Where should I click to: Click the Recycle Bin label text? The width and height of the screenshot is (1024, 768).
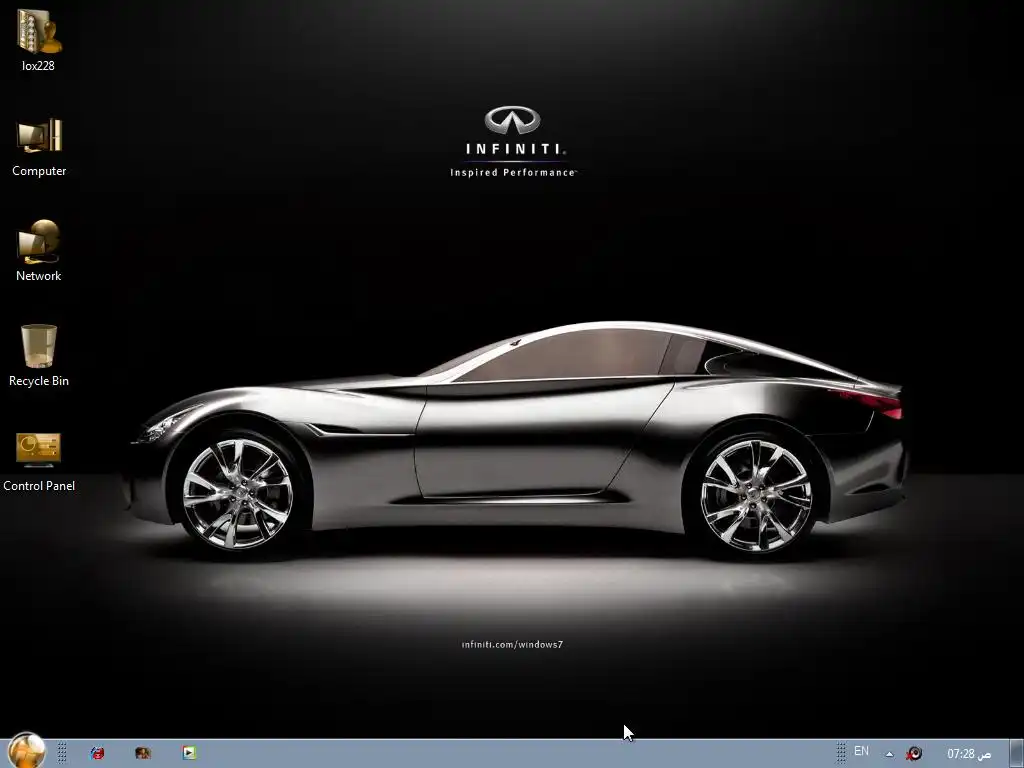coord(39,381)
